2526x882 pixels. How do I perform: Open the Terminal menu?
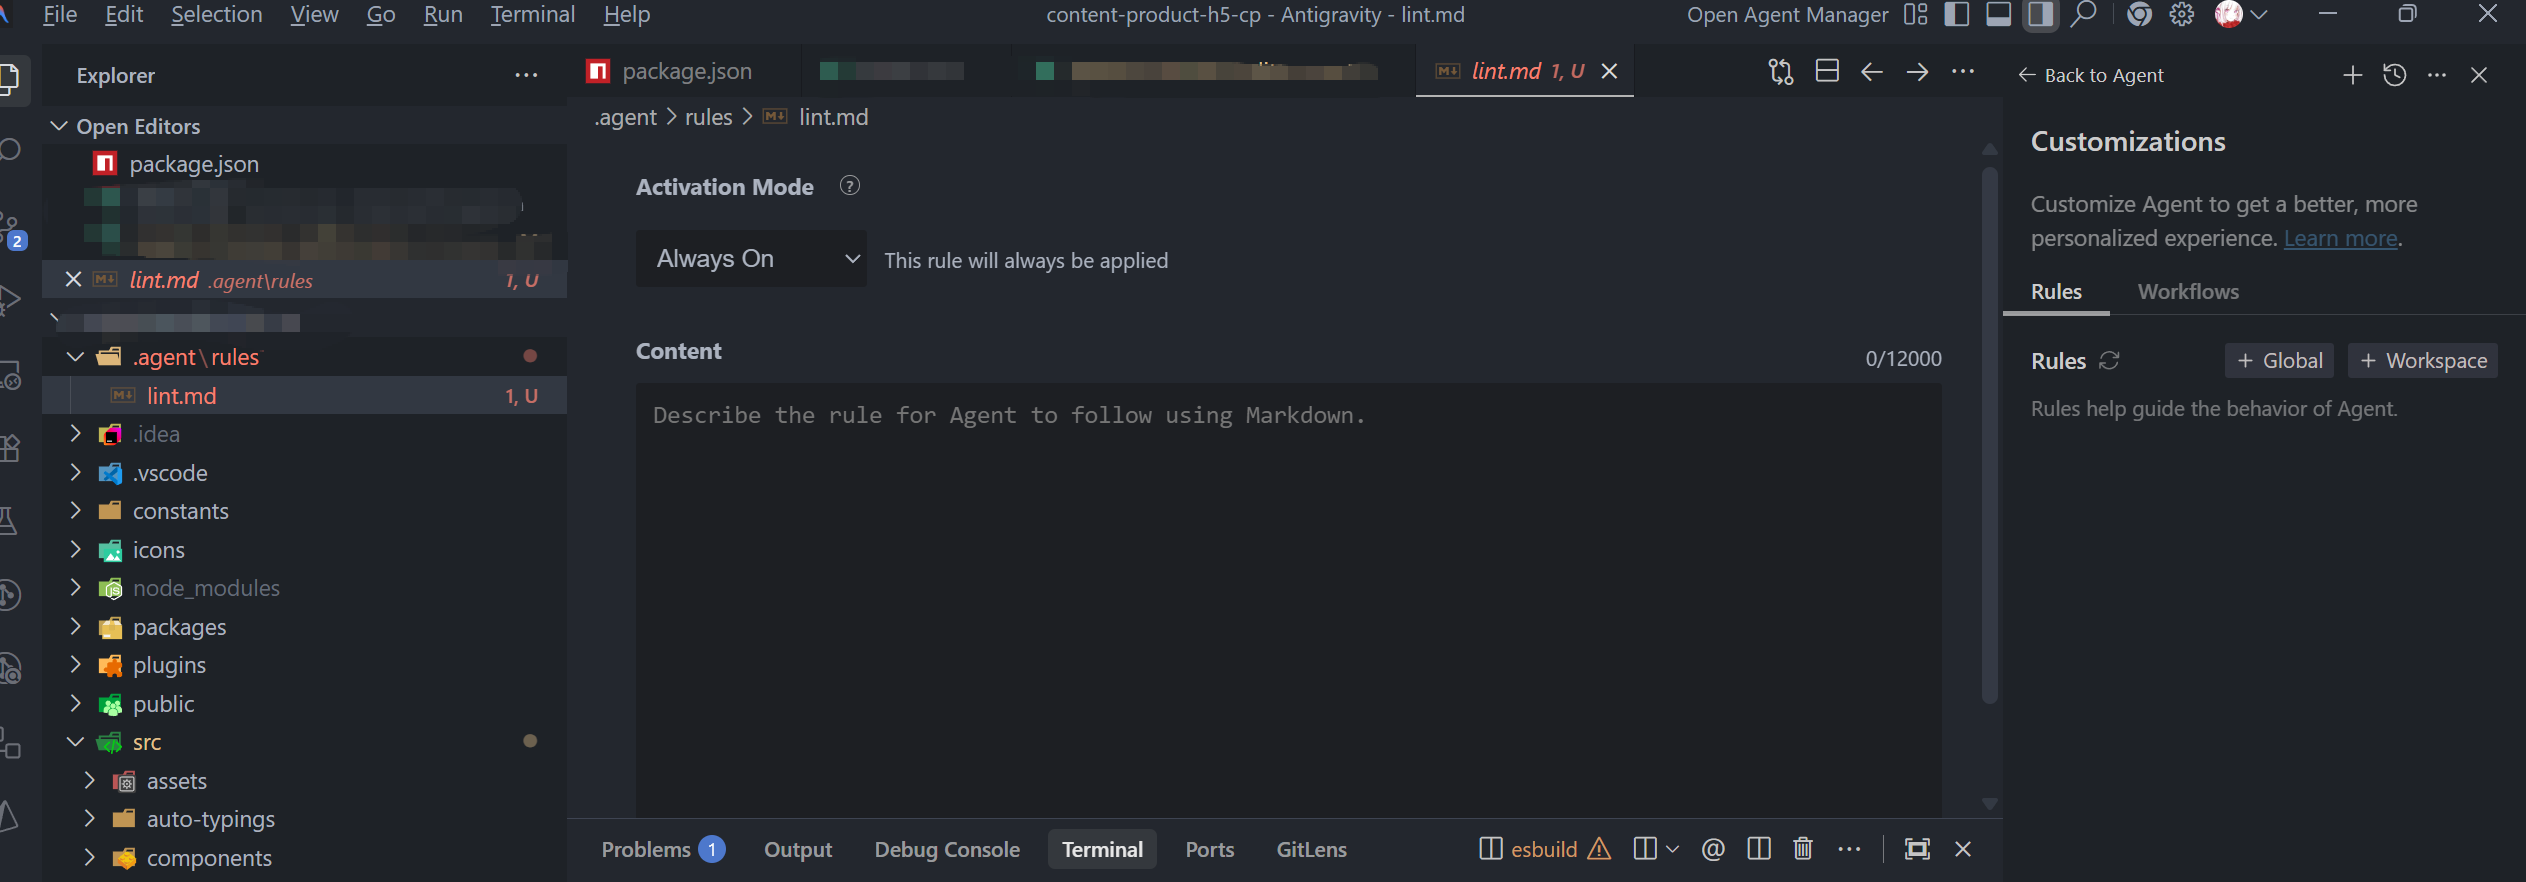pos(532,15)
